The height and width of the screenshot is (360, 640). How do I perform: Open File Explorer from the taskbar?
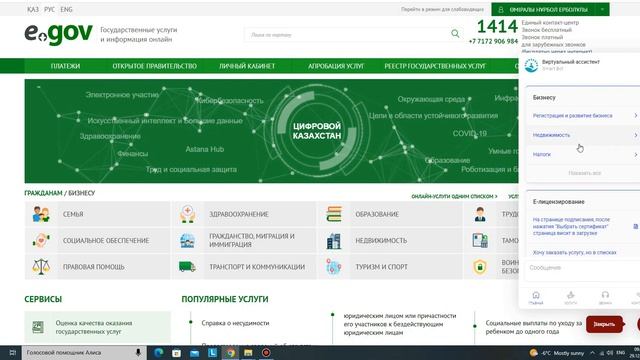(248, 353)
